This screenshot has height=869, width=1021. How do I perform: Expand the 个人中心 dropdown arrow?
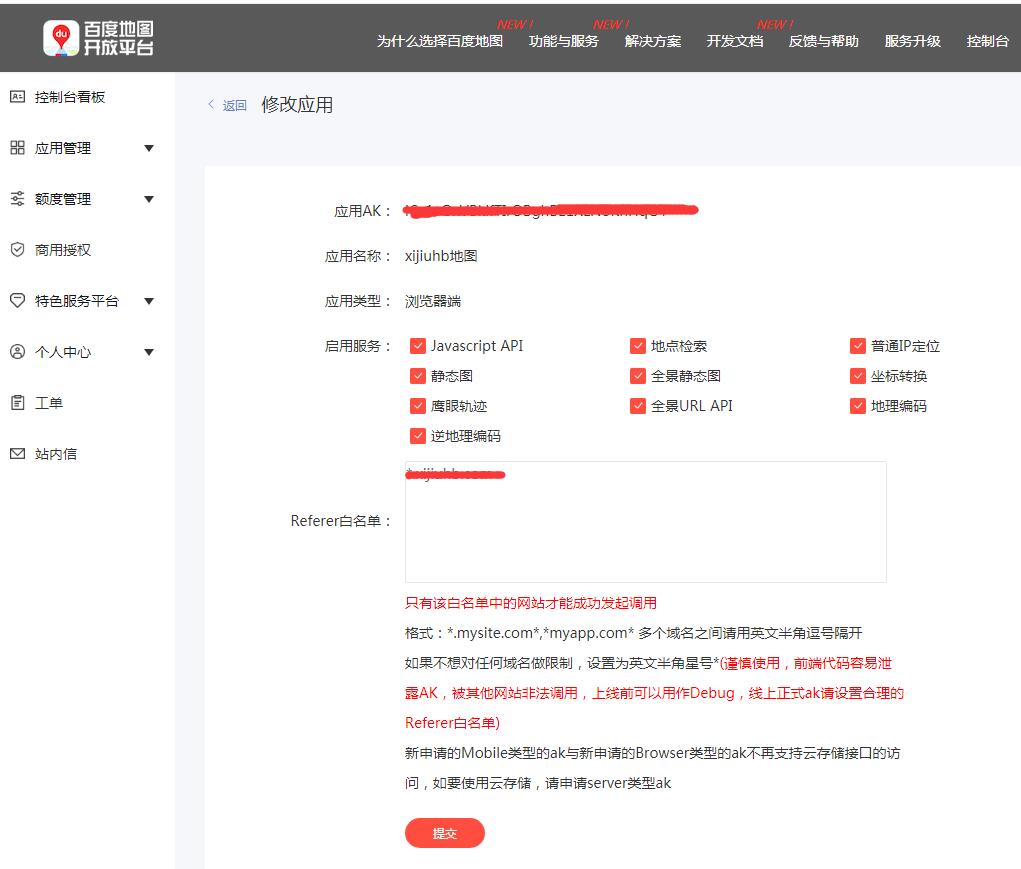(149, 352)
